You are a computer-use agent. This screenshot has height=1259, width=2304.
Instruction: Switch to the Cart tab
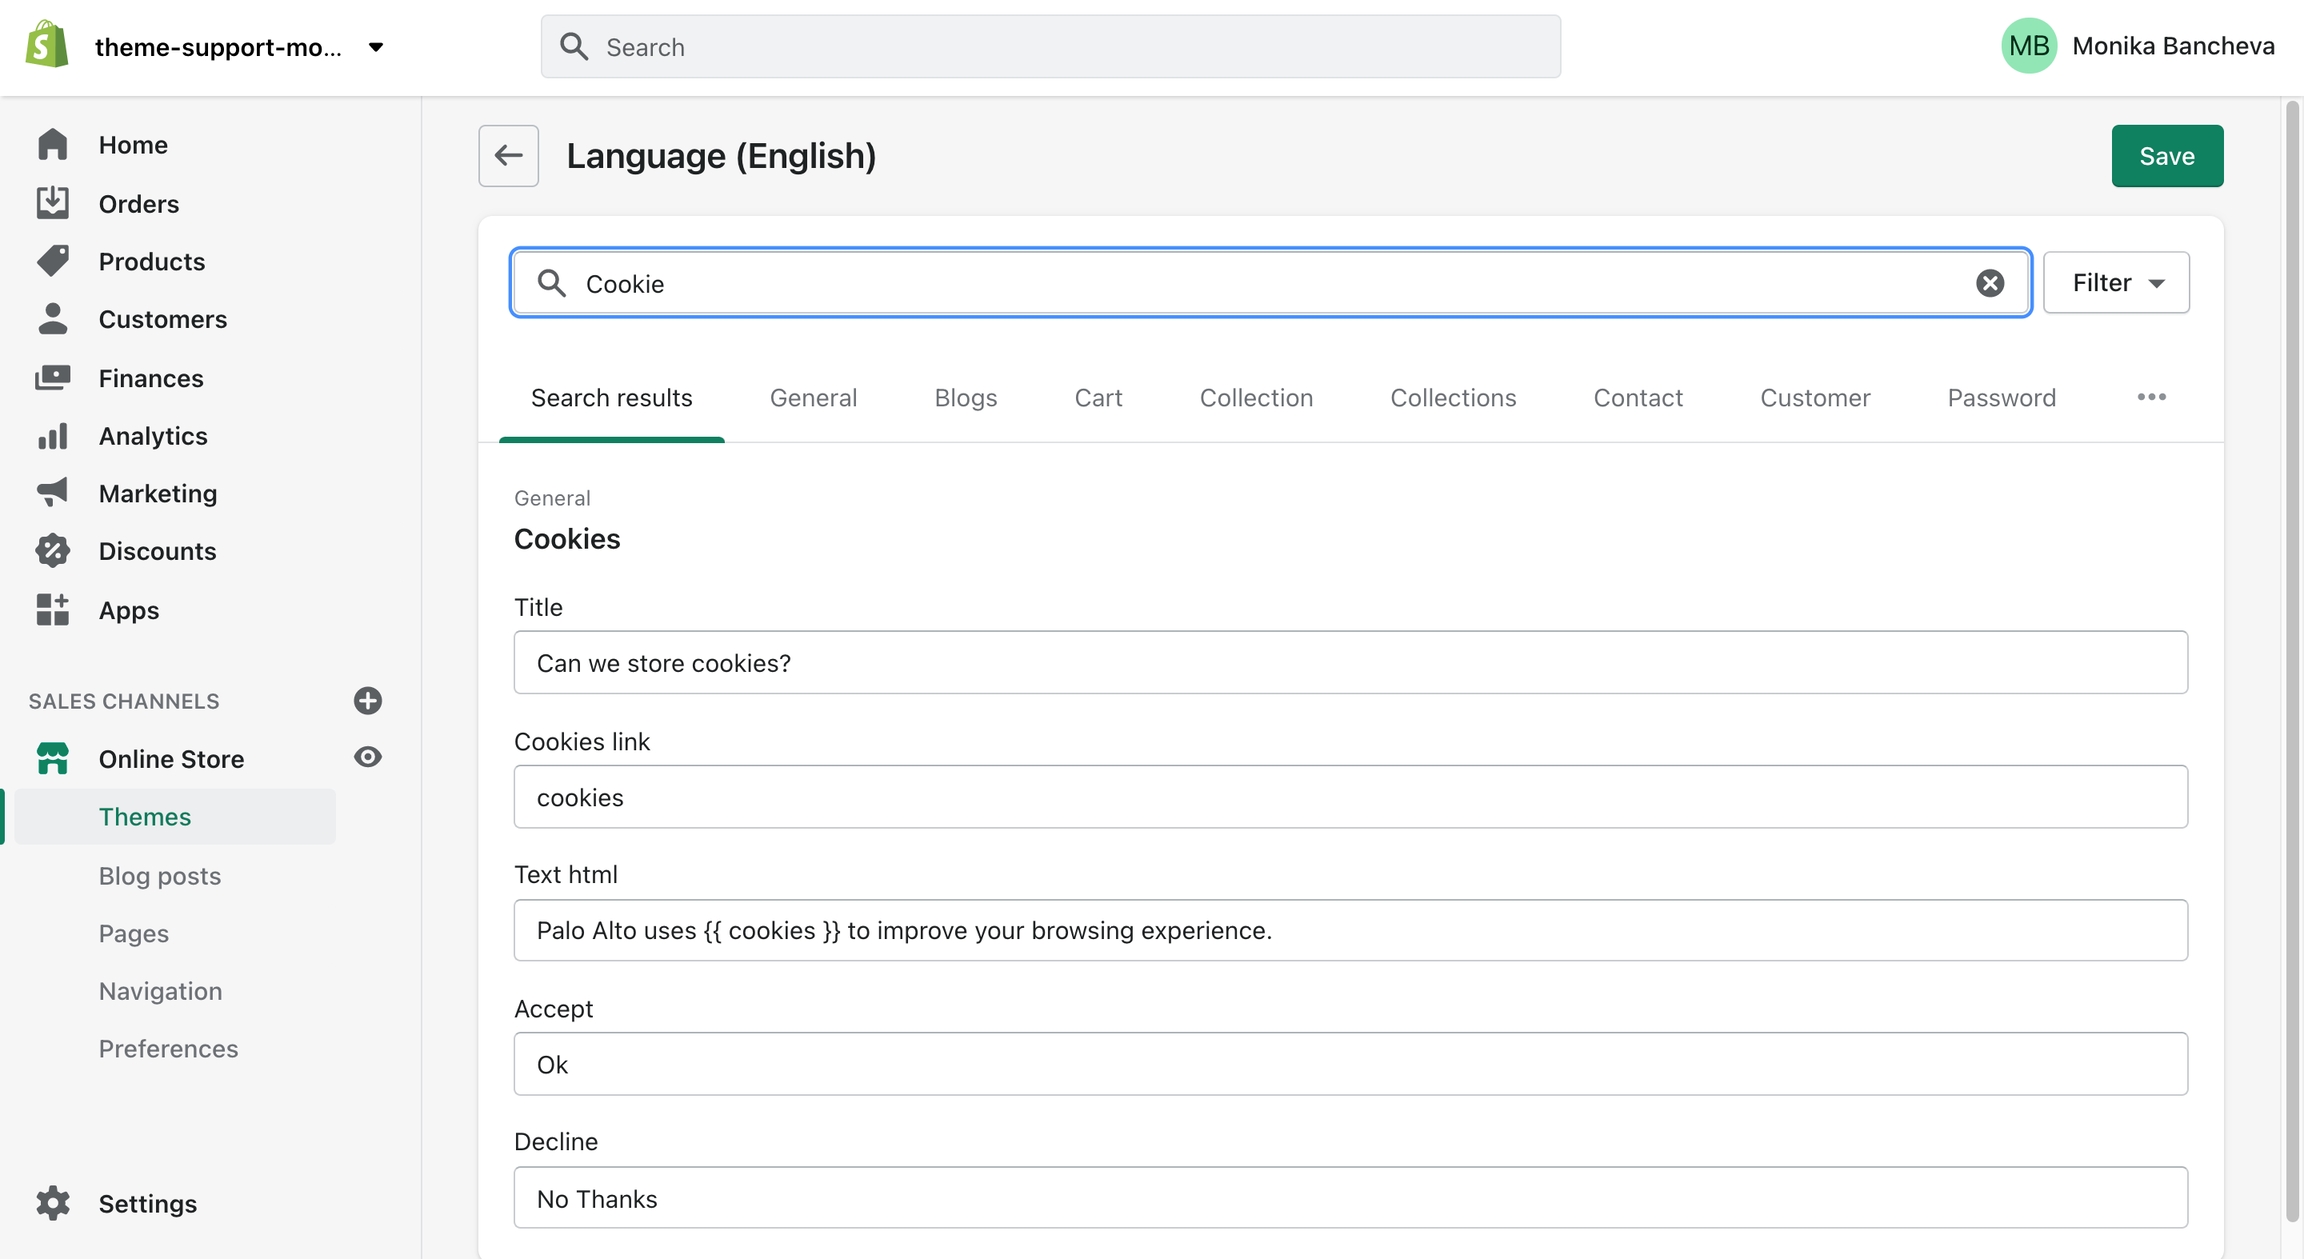coord(1097,397)
